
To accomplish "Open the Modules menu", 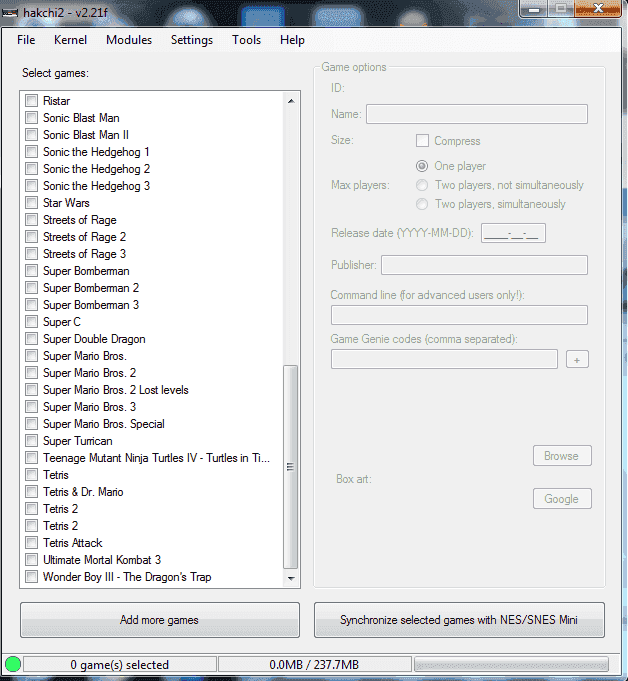I will coord(129,40).
